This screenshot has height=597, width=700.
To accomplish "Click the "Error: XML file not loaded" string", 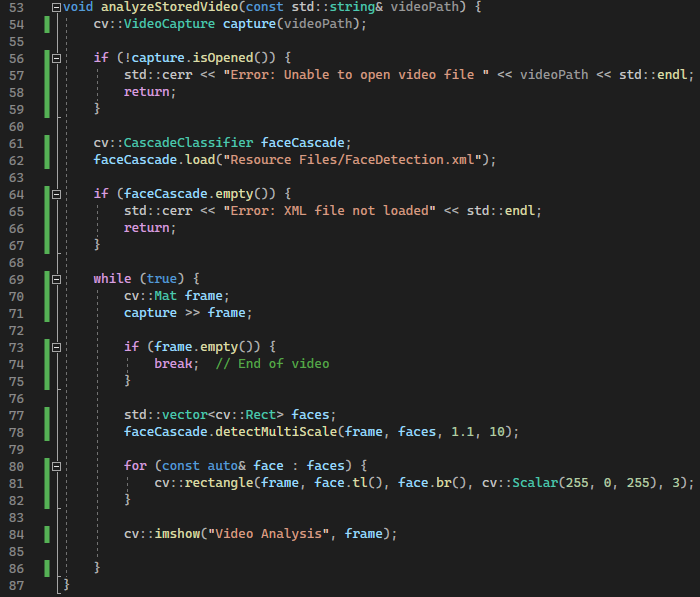I will [329, 210].
